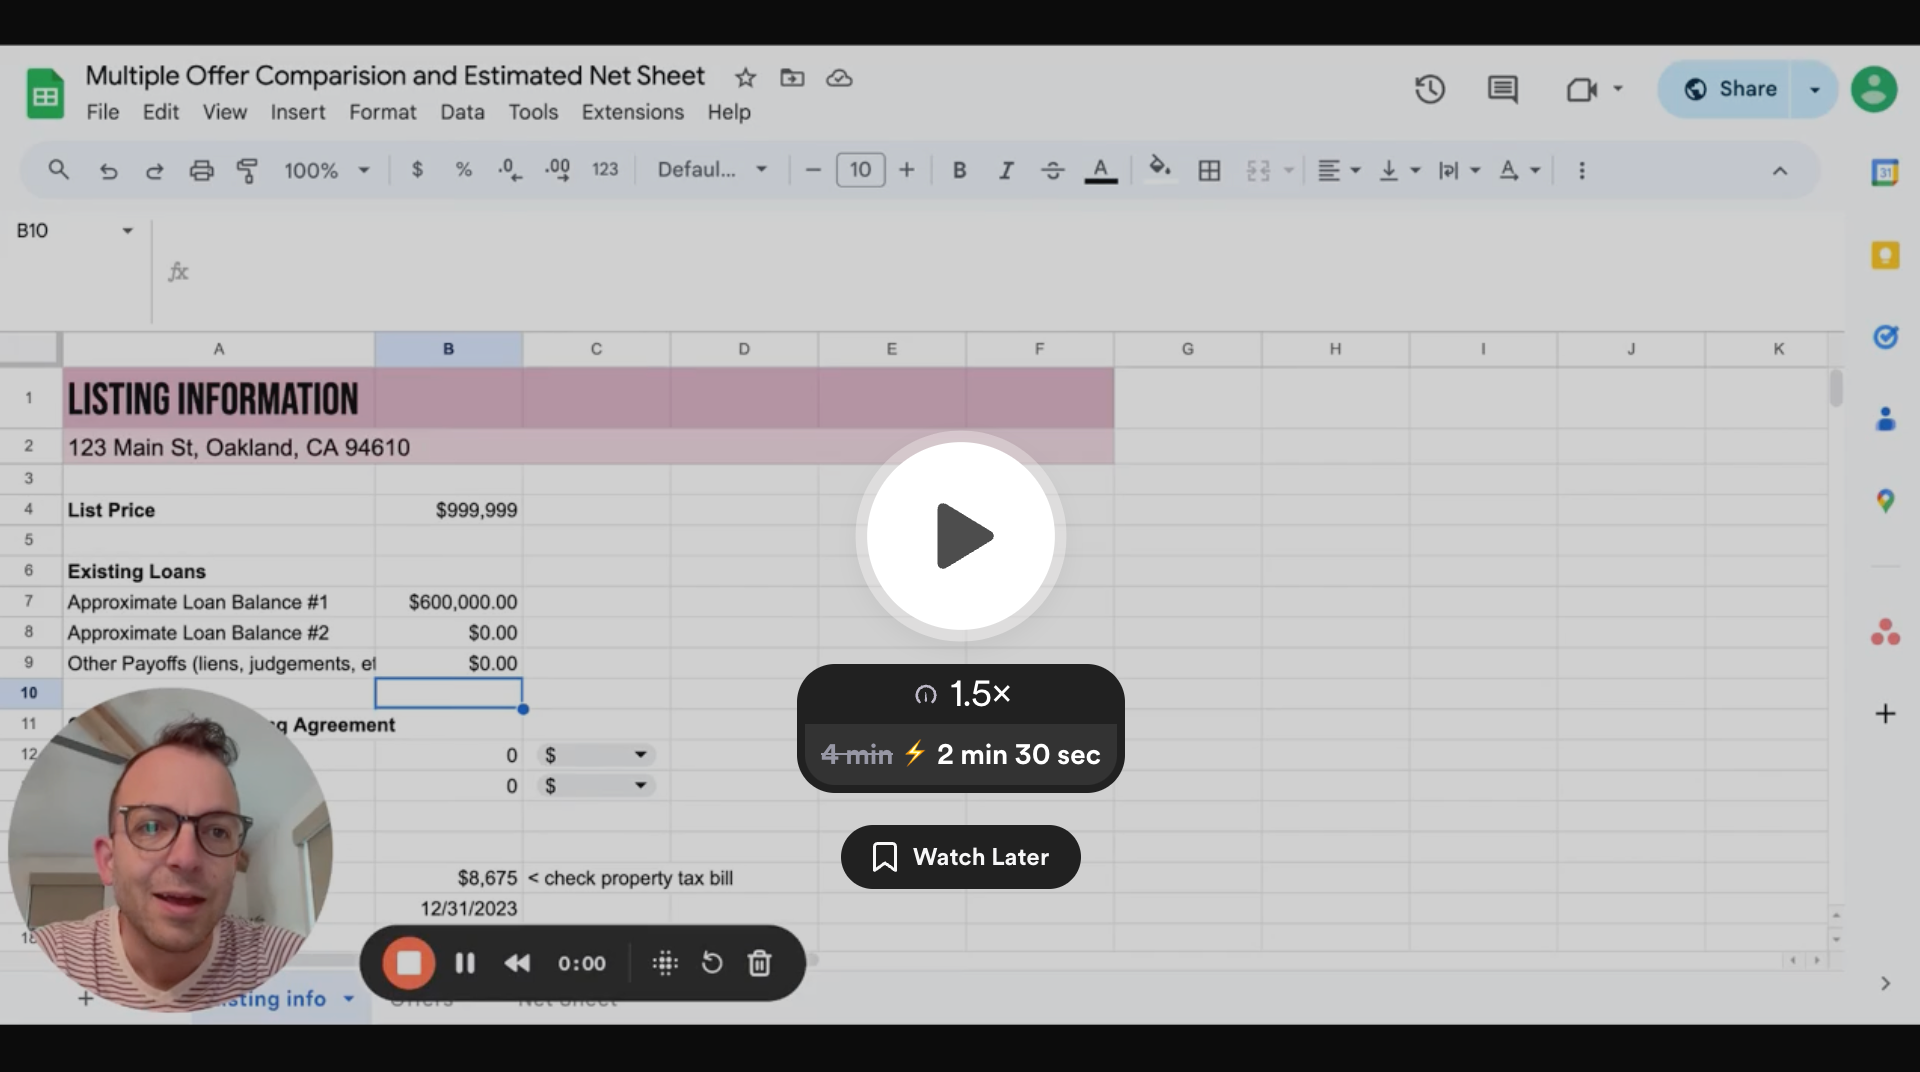Stop the recording with red stop button

coord(409,963)
